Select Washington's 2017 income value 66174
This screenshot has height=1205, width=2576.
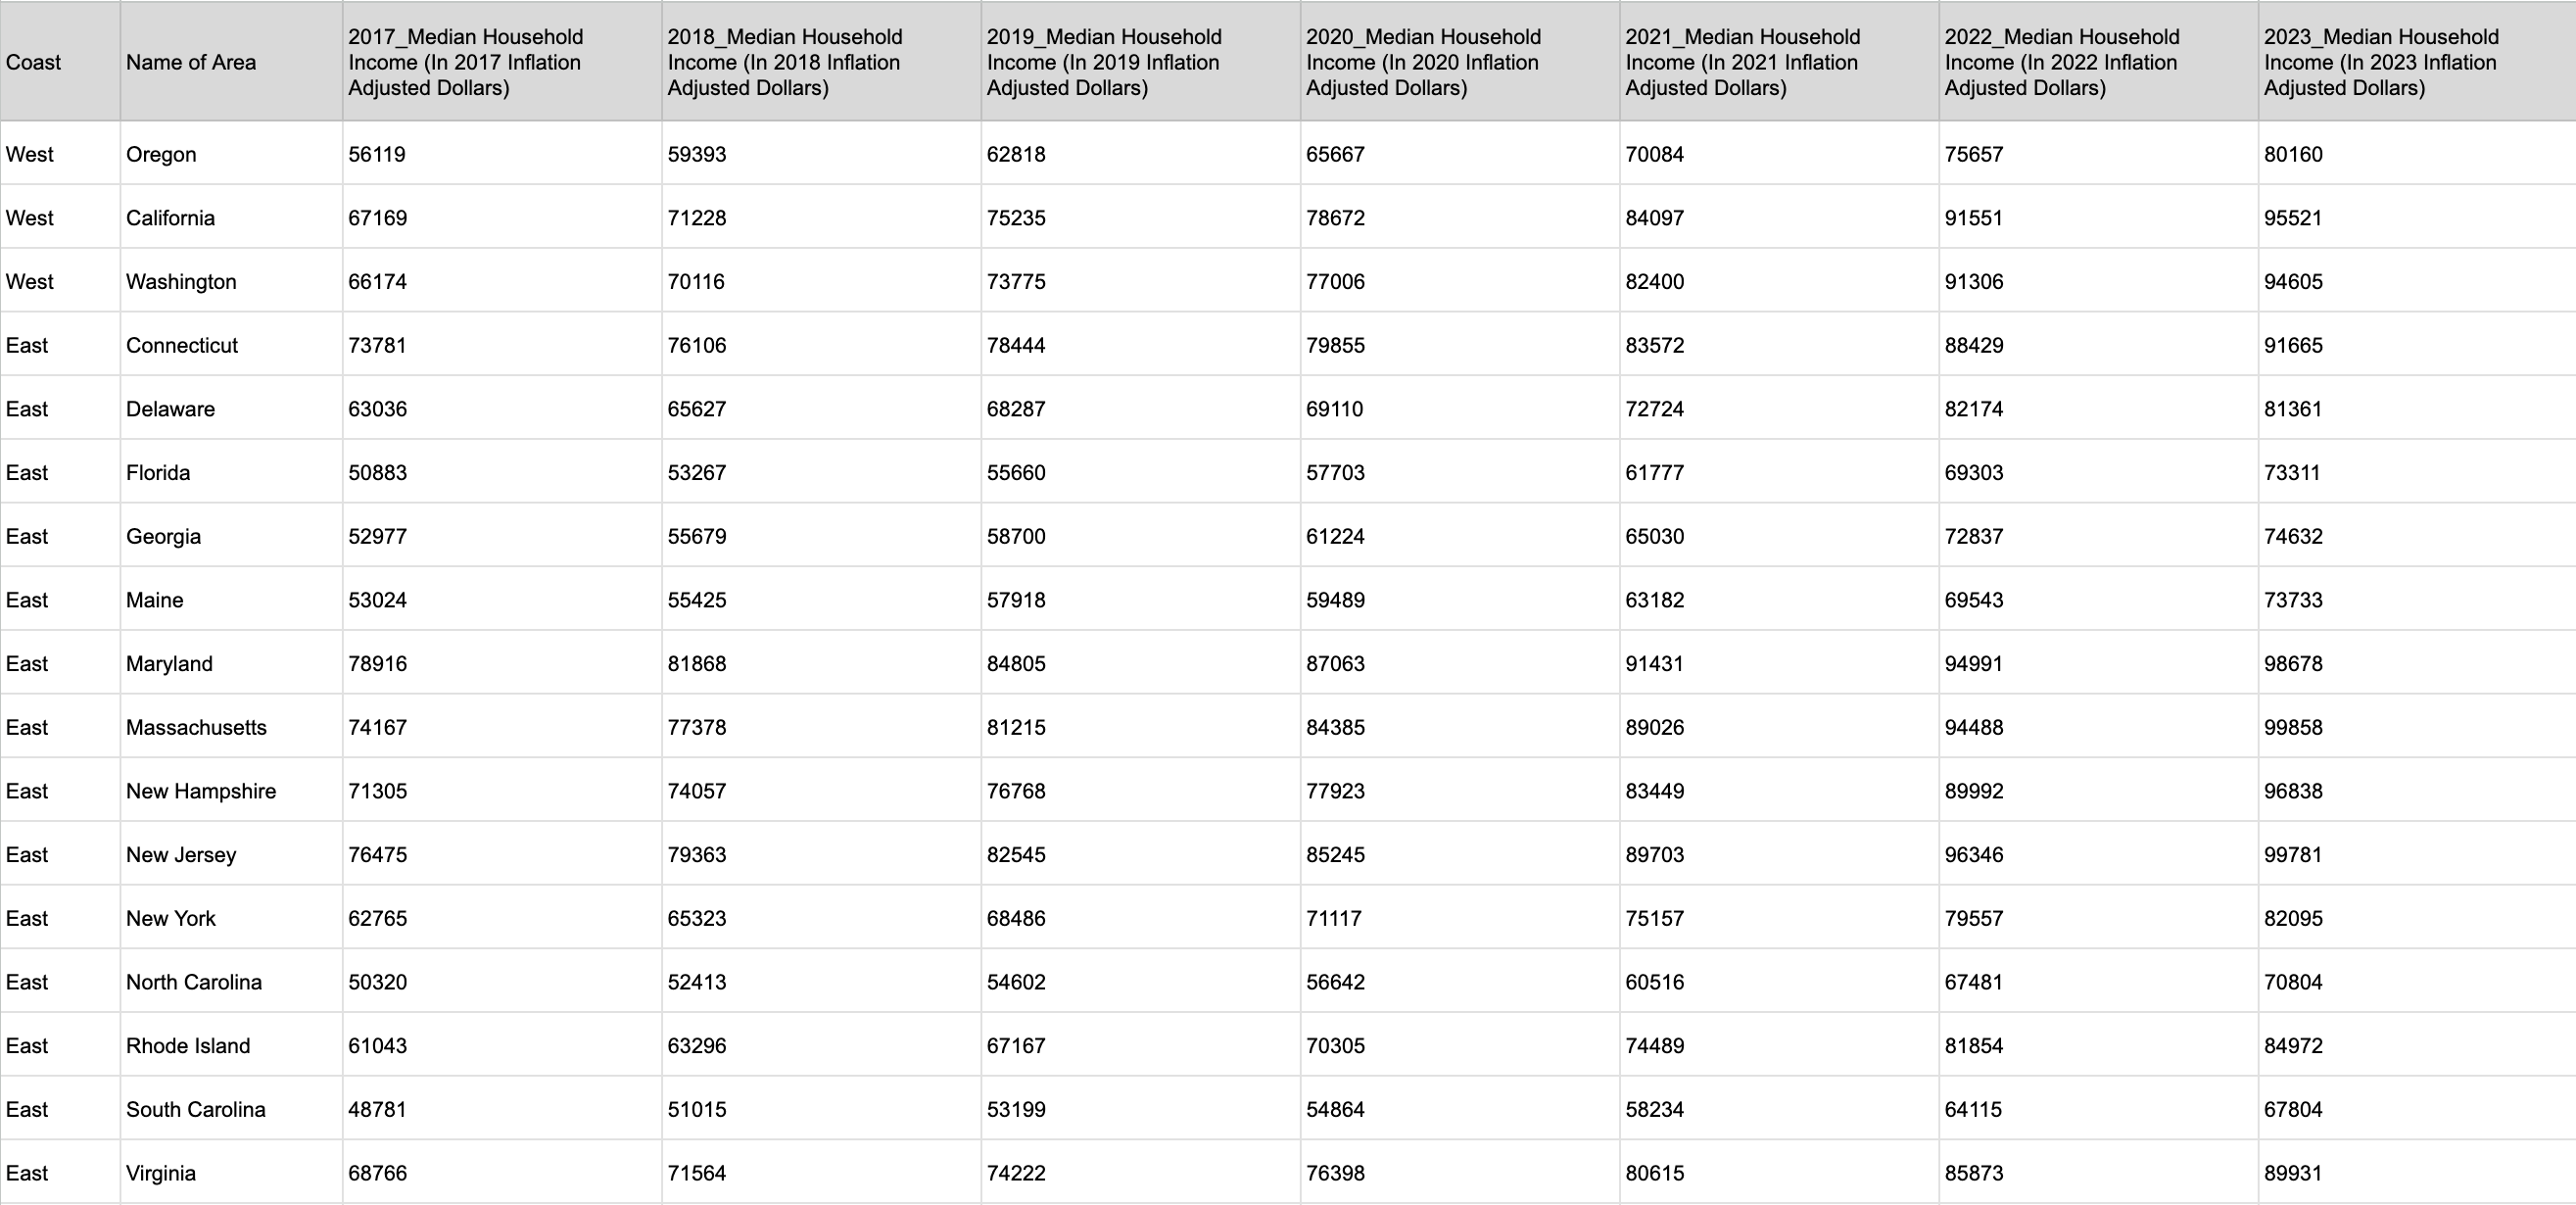point(378,282)
